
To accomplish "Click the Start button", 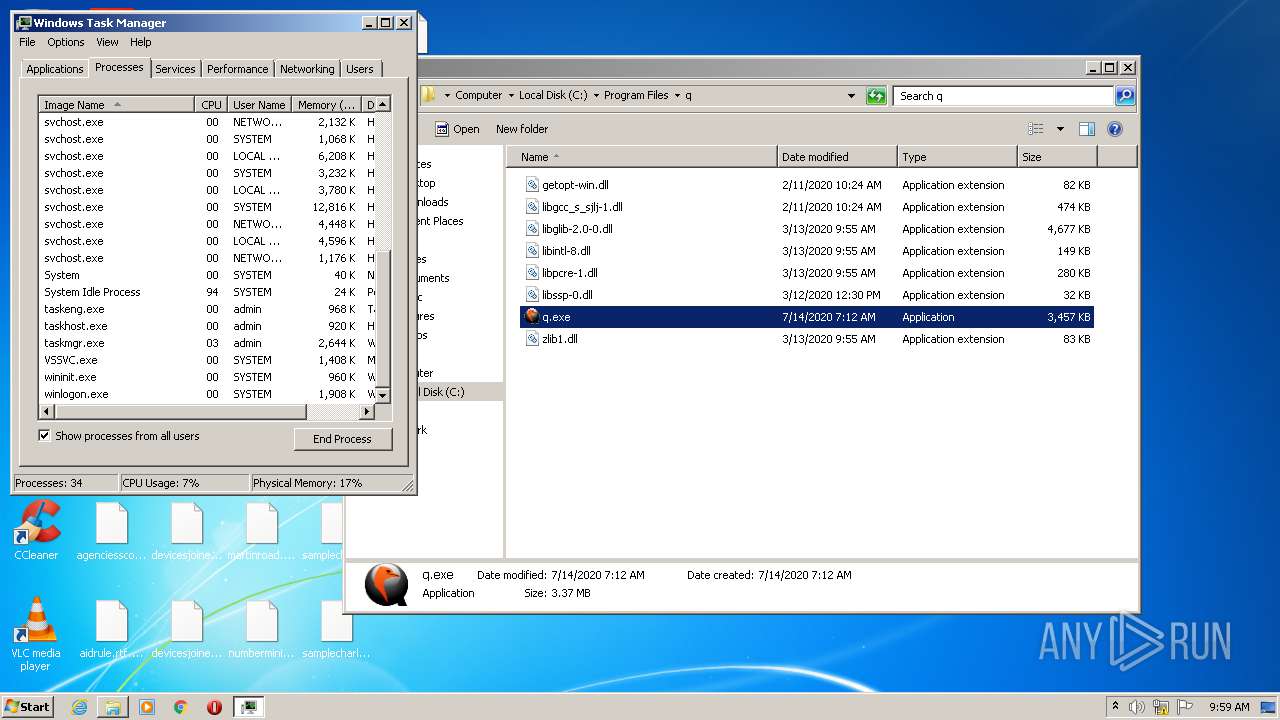I will click(x=27, y=707).
